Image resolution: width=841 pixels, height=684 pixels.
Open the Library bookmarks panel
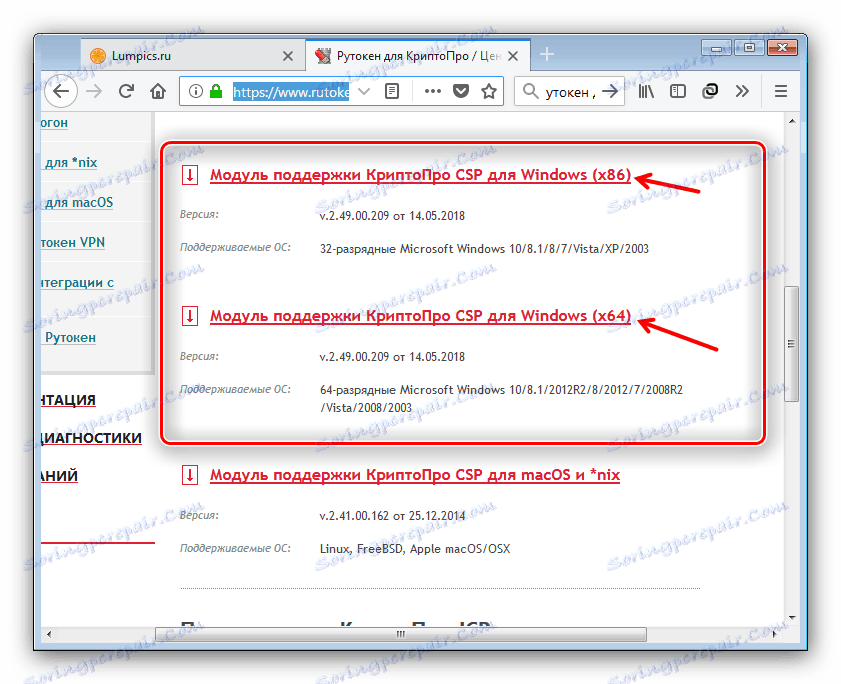click(x=646, y=92)
